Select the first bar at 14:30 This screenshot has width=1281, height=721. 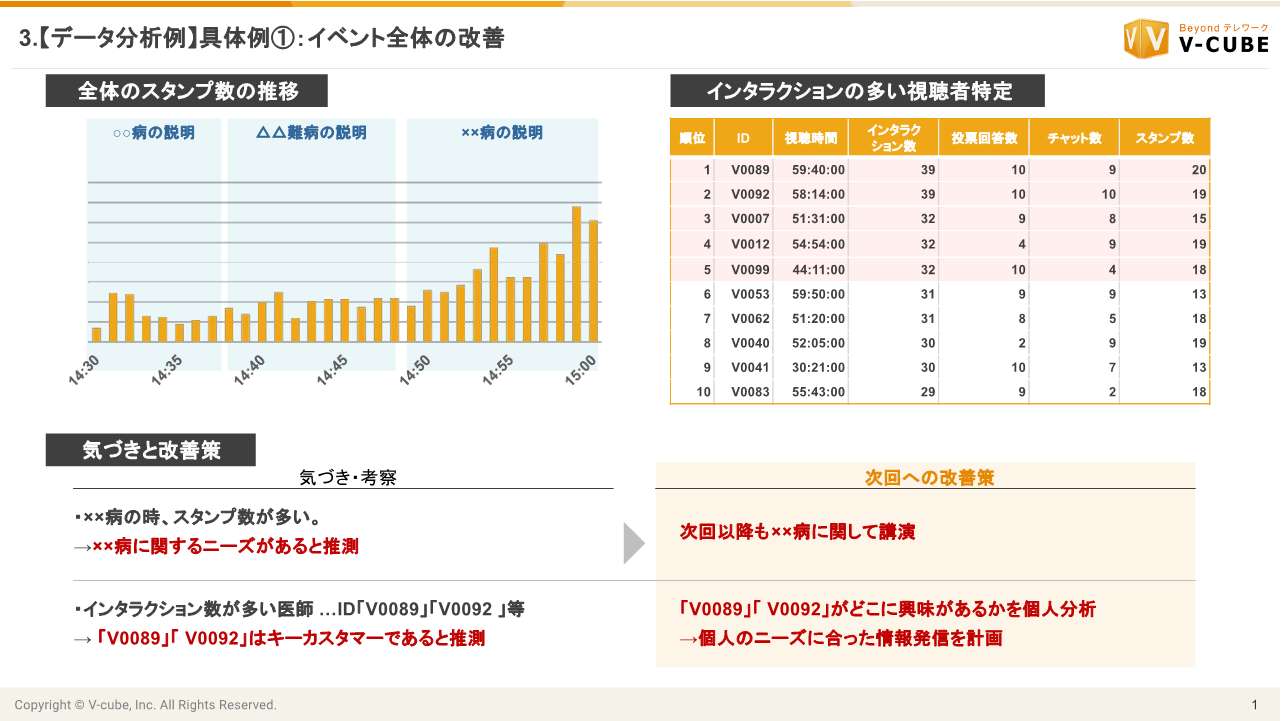95,334
